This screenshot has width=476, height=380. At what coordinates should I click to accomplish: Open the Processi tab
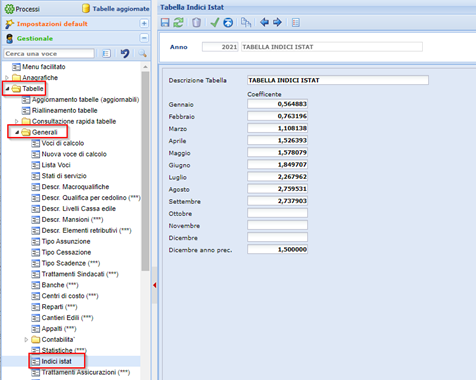pyautogui.click(x=22, y=9)
